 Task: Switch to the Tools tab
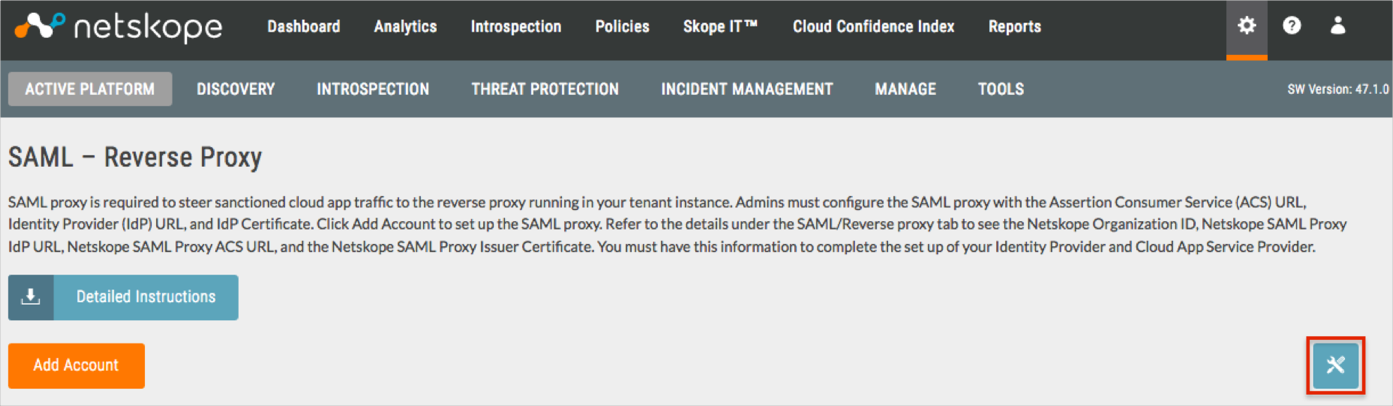click(x=1000, y=89)
